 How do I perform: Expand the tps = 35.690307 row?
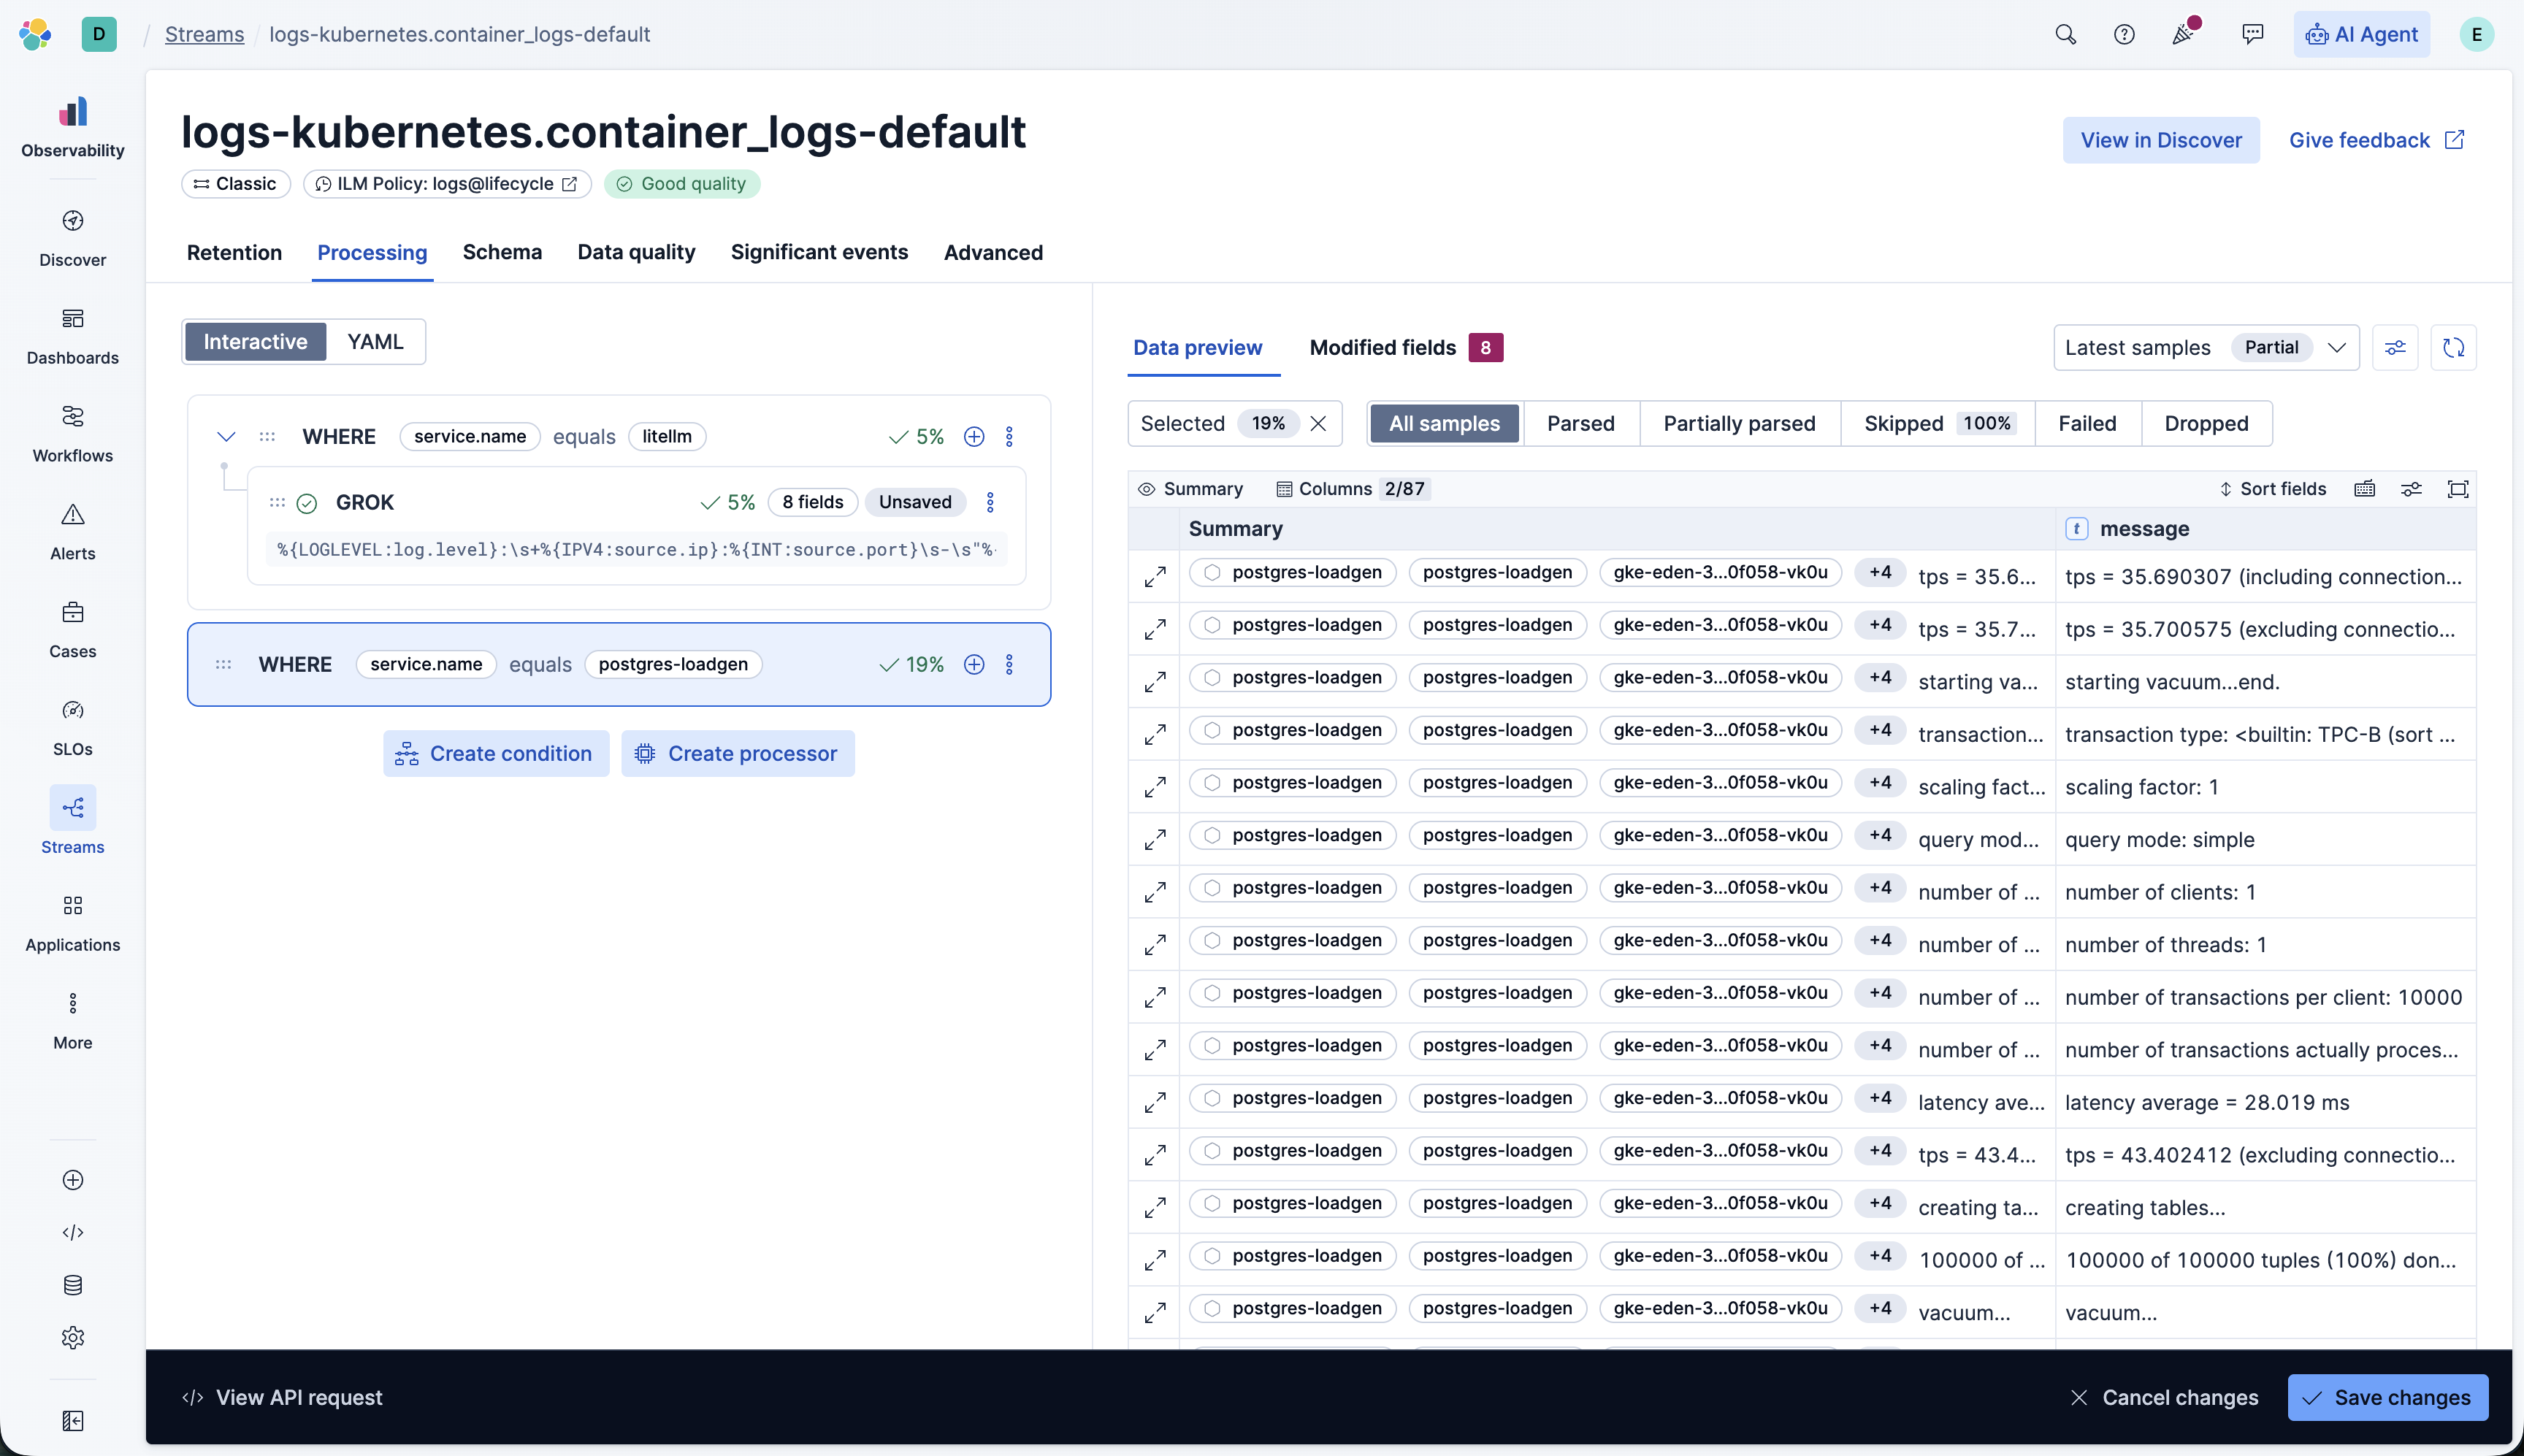pos(1155,577)
